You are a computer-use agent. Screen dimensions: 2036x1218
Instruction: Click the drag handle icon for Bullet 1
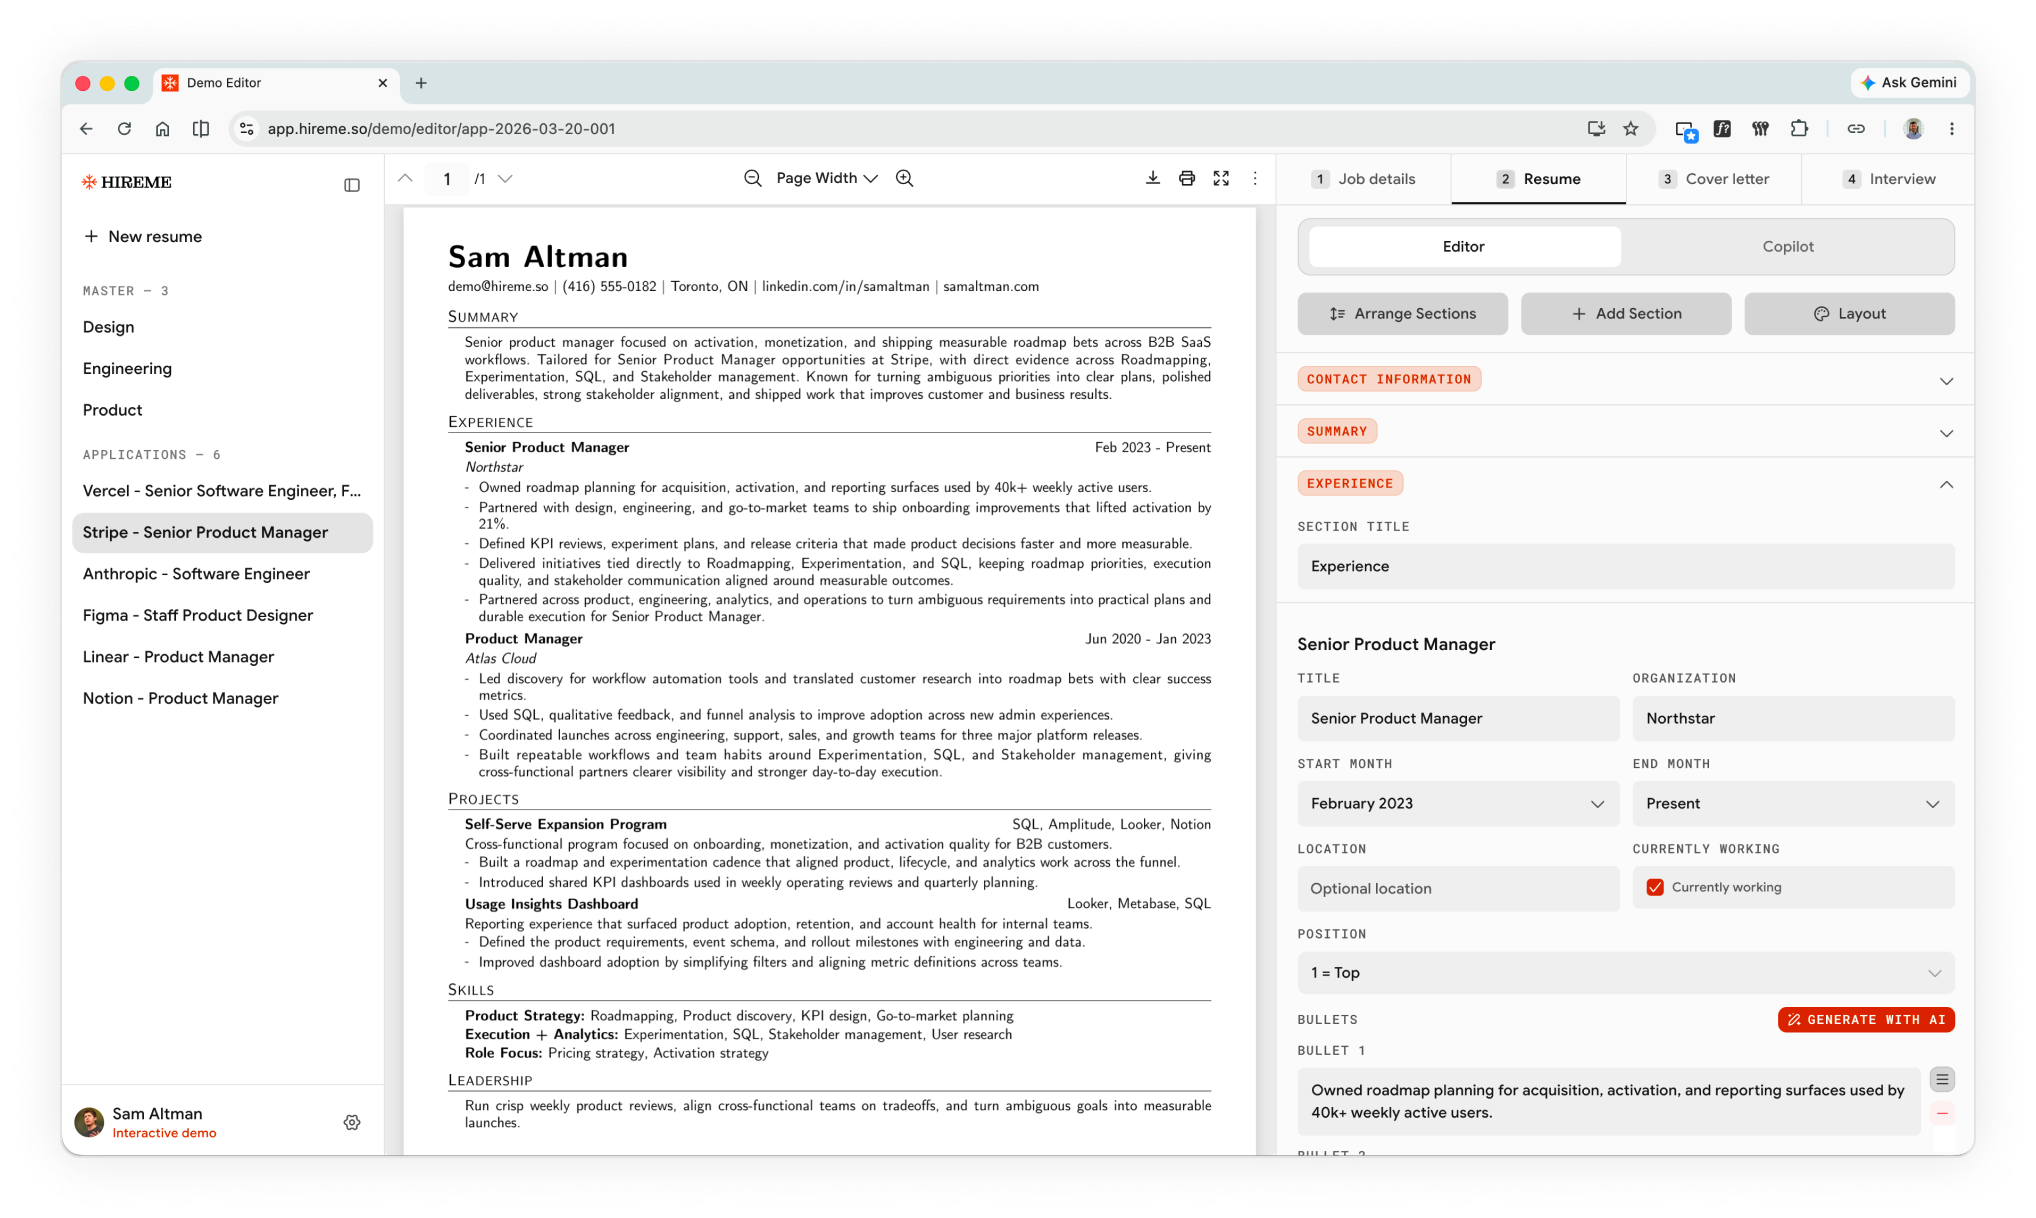click(1942, 1079)
